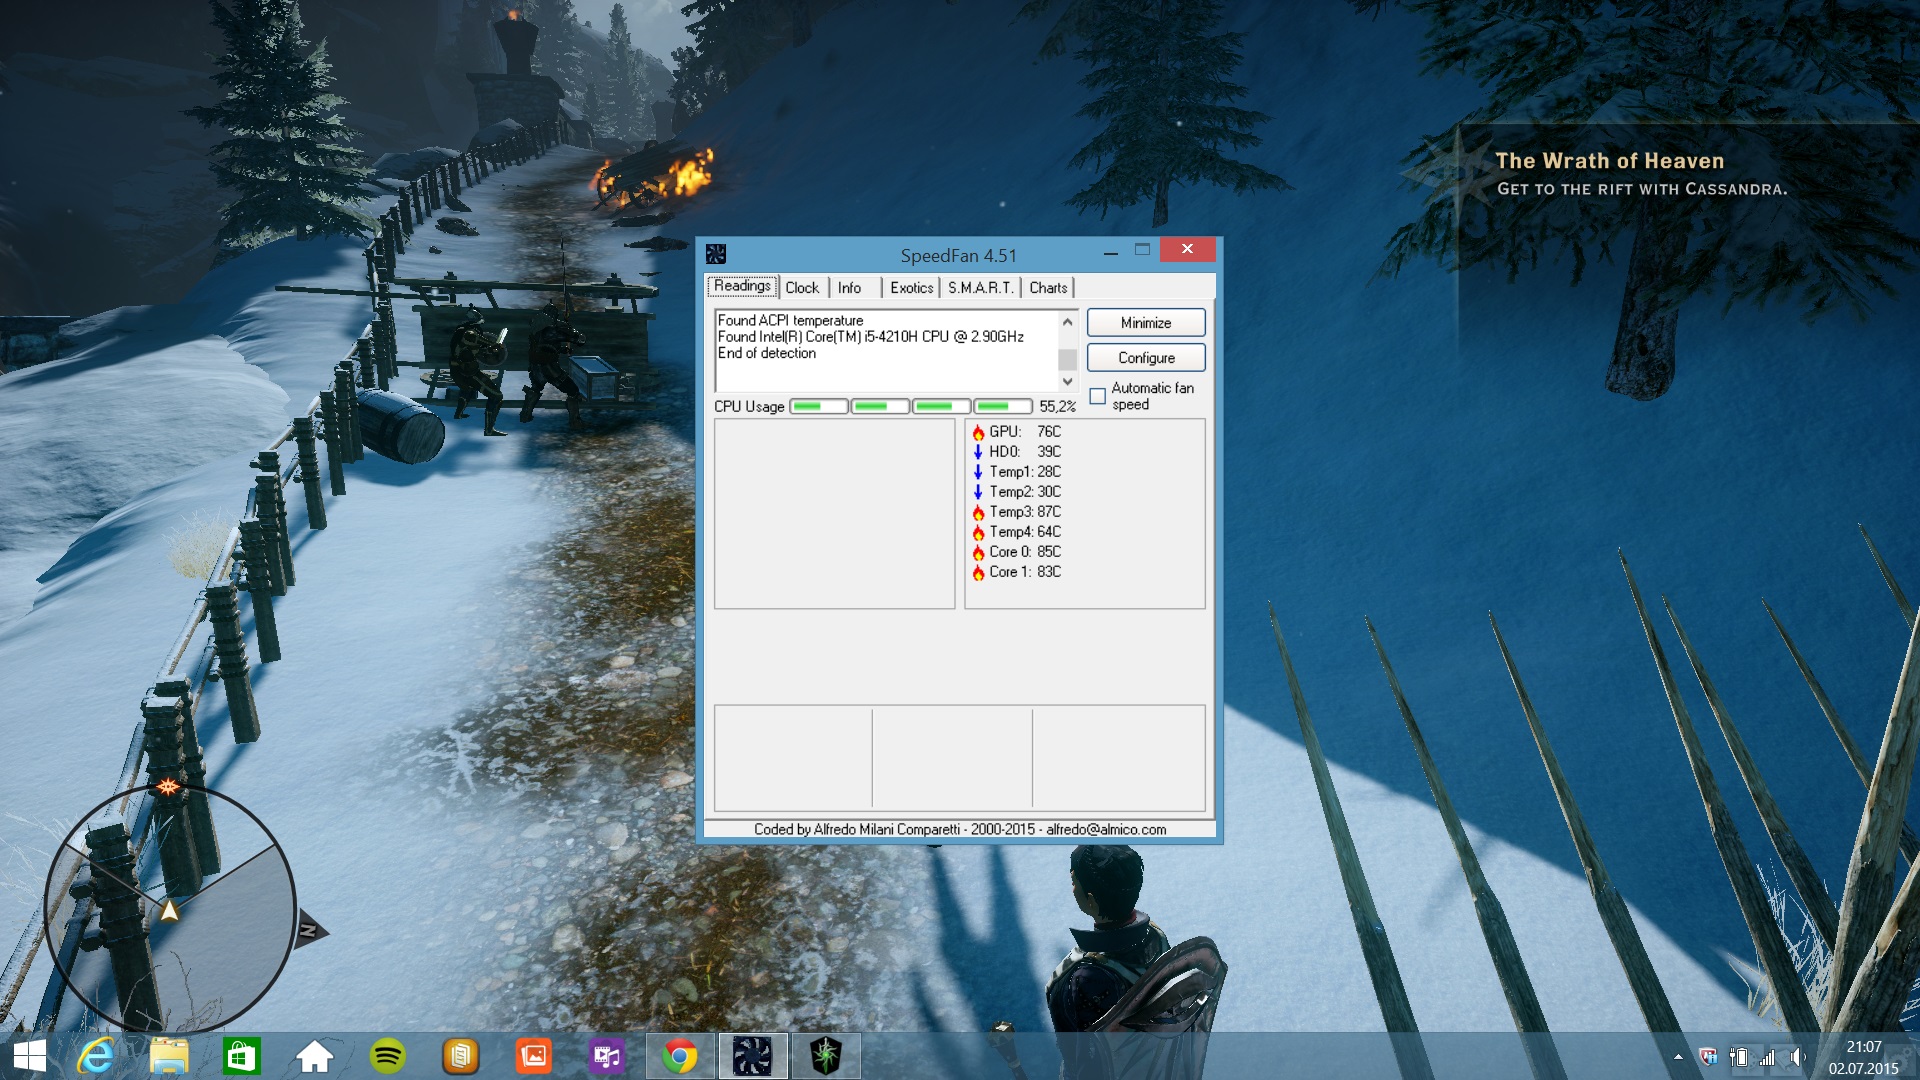The width and height of the screenshot is (1920, 1080).
Task: Open volume speaker tray icon
Action: (x=1797, y=1057)
